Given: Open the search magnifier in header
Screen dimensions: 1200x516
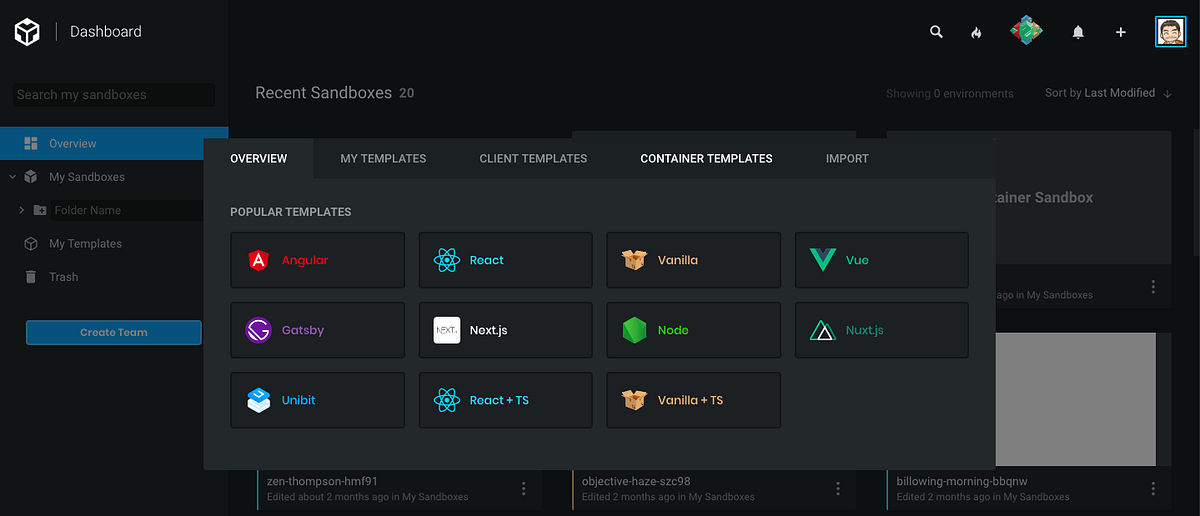Looking at the screenshot, I should pos(936,32).
